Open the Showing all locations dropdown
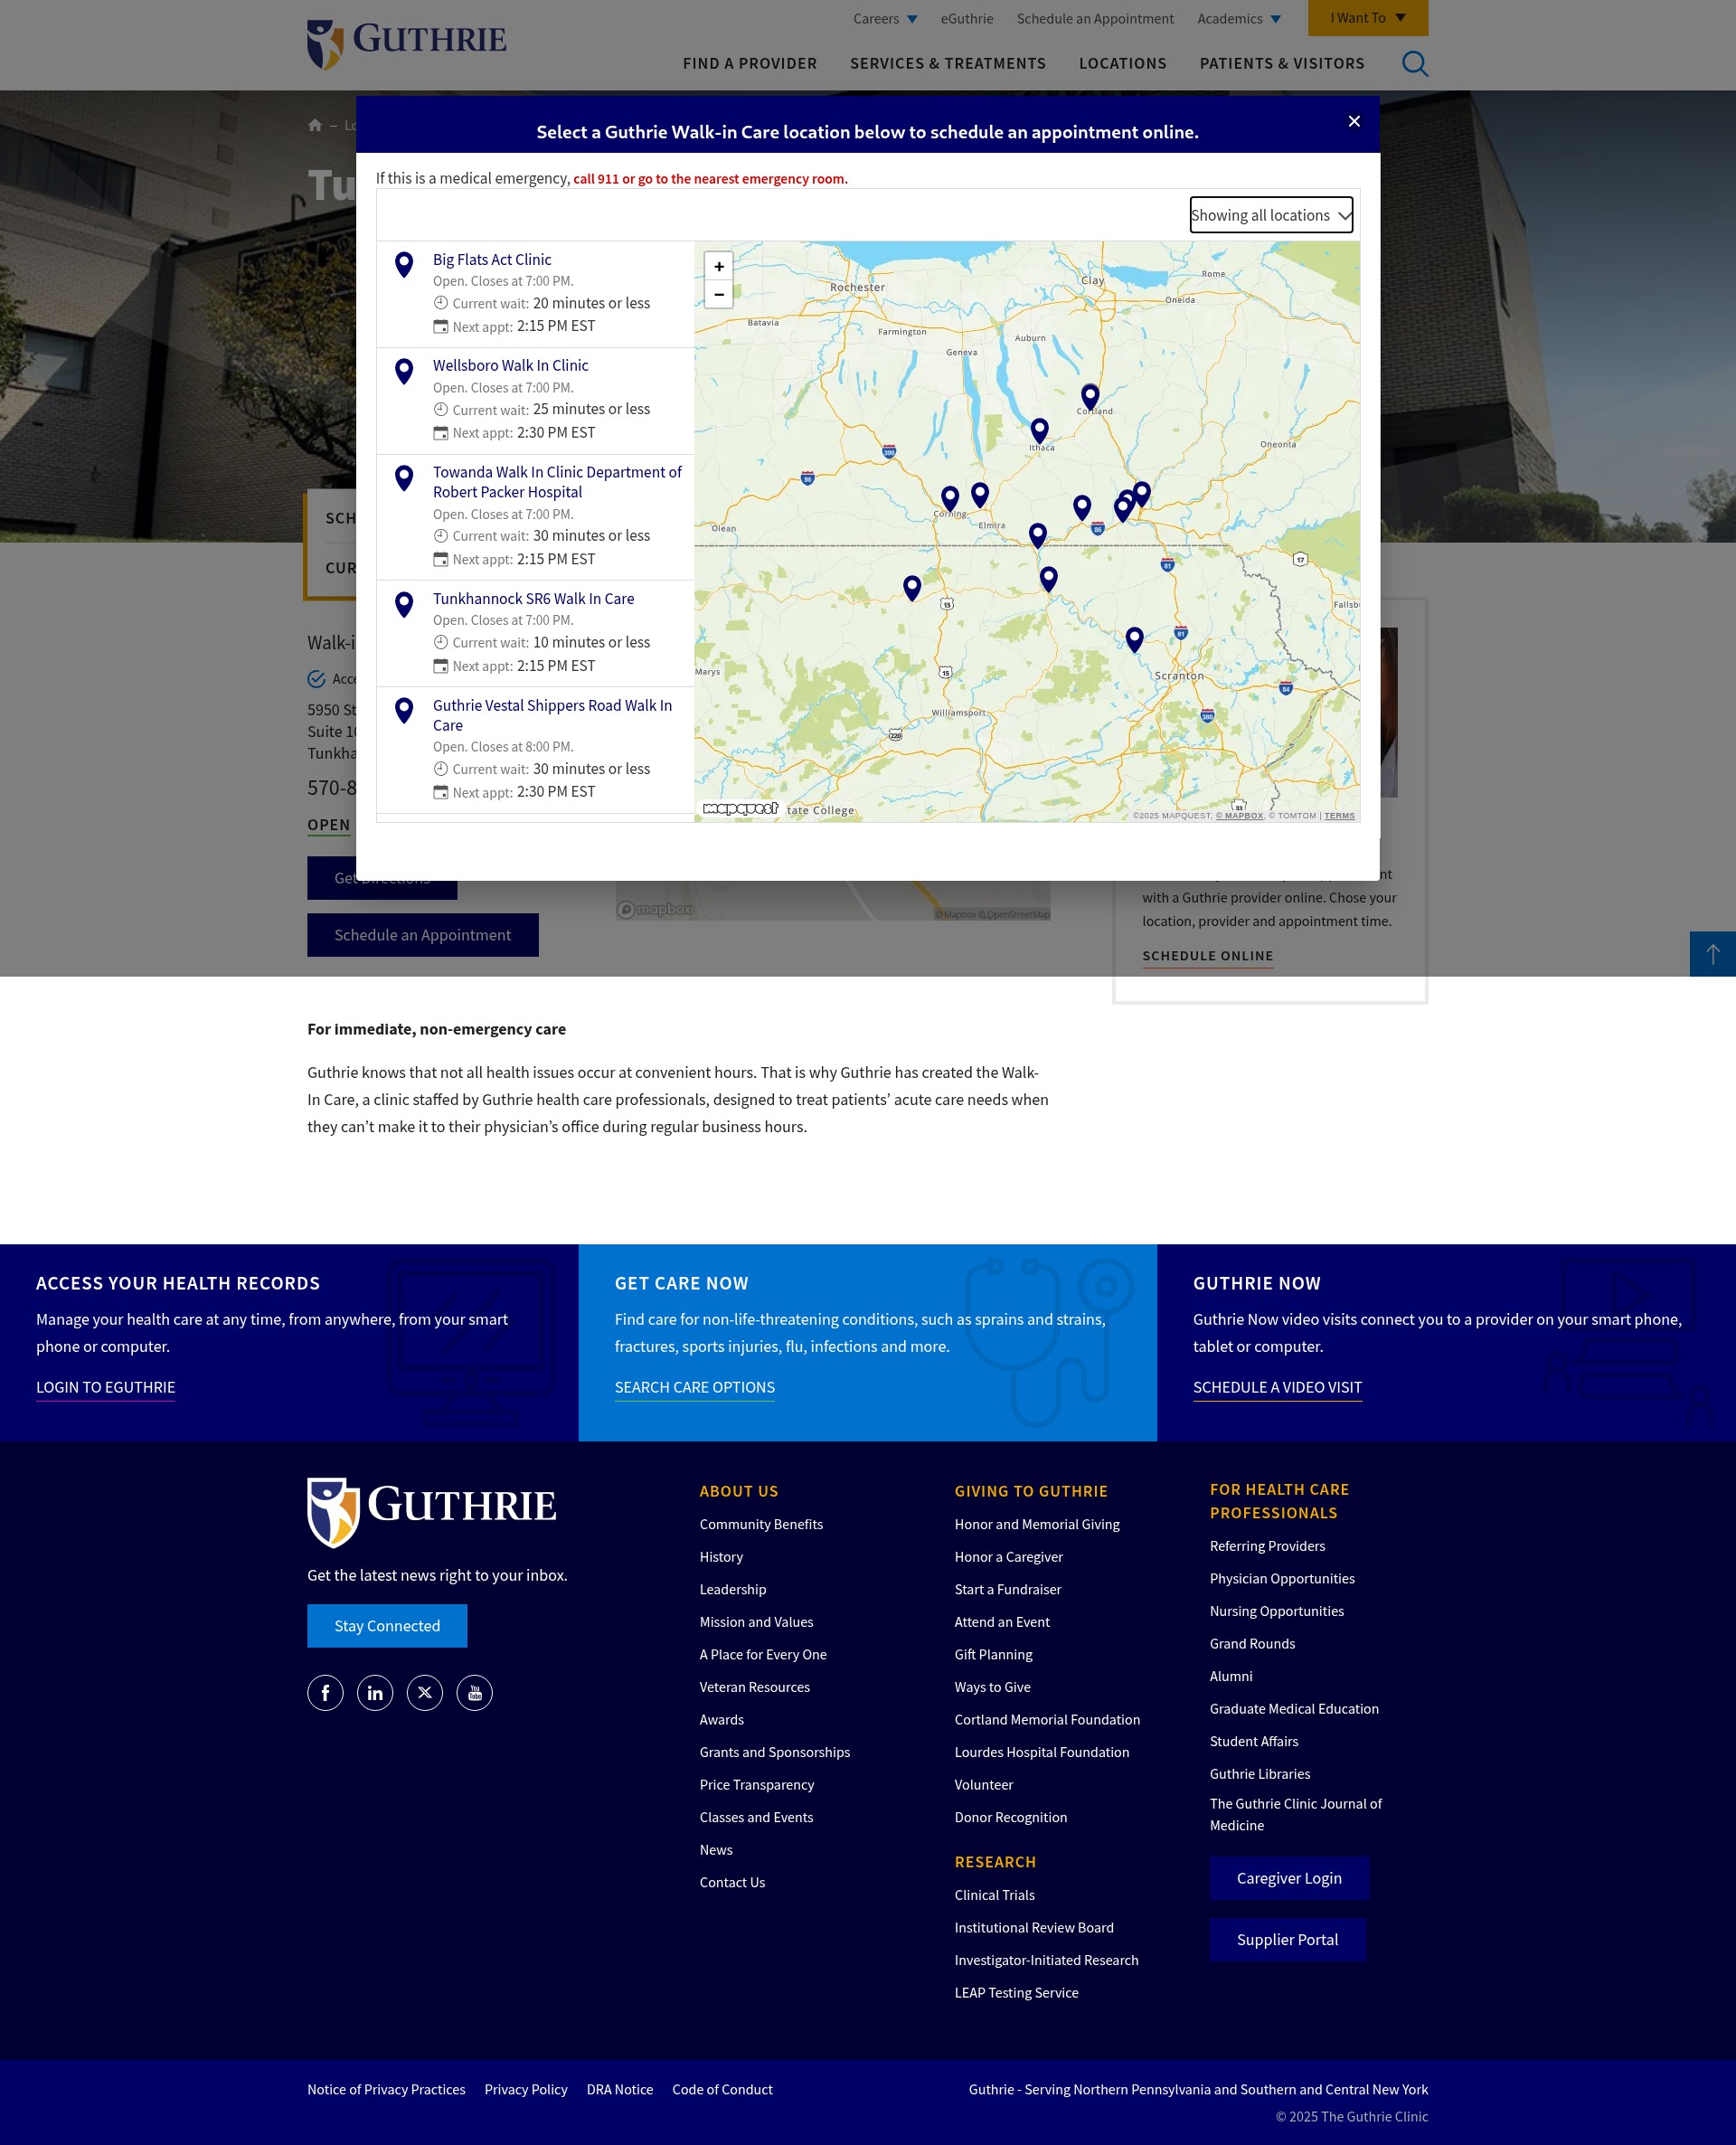1736x2145 pixels. 1271,215
